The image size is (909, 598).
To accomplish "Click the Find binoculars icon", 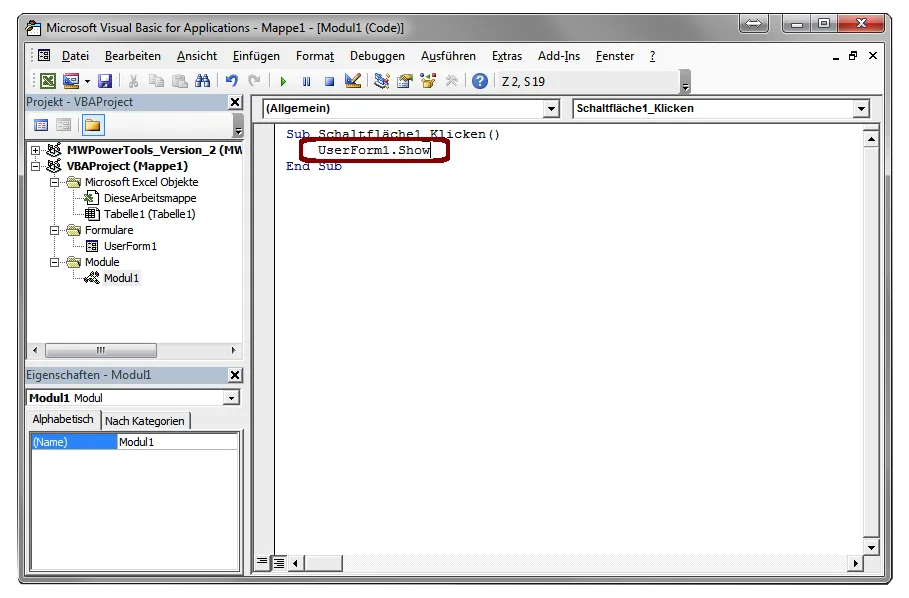I will click(x=203, y=81).
